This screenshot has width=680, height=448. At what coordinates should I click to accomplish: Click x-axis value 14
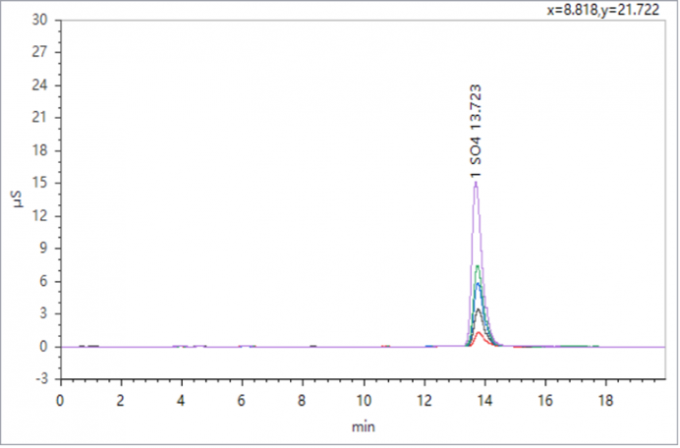click(x=485, y=401)
